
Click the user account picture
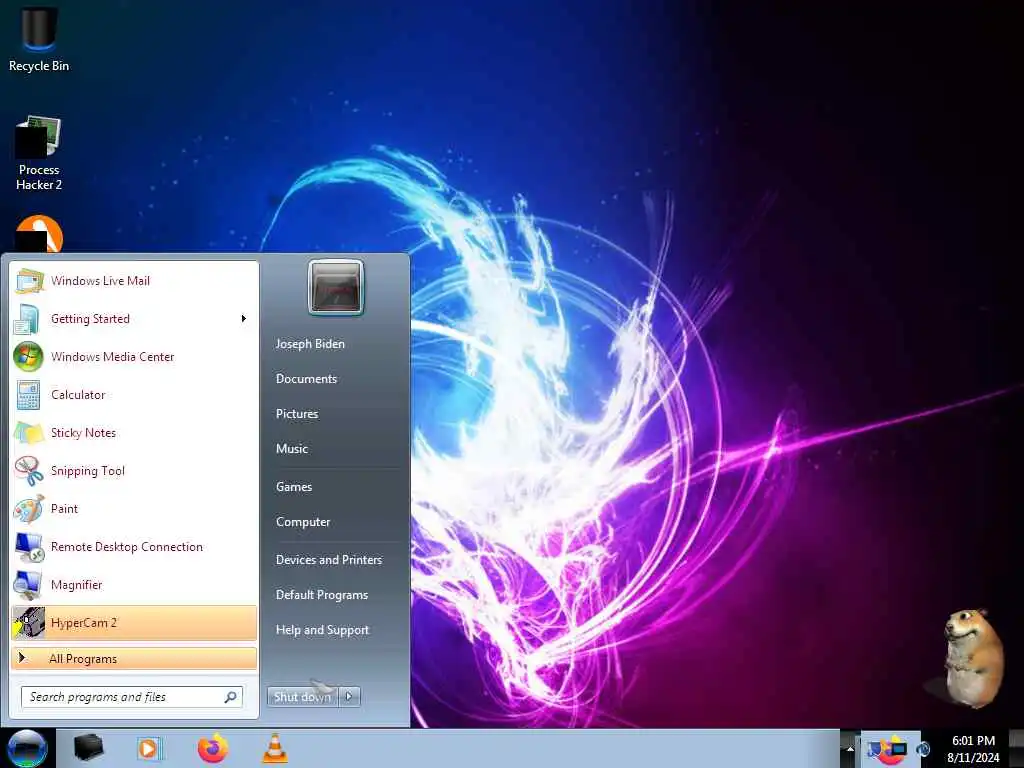coord(336,287)
